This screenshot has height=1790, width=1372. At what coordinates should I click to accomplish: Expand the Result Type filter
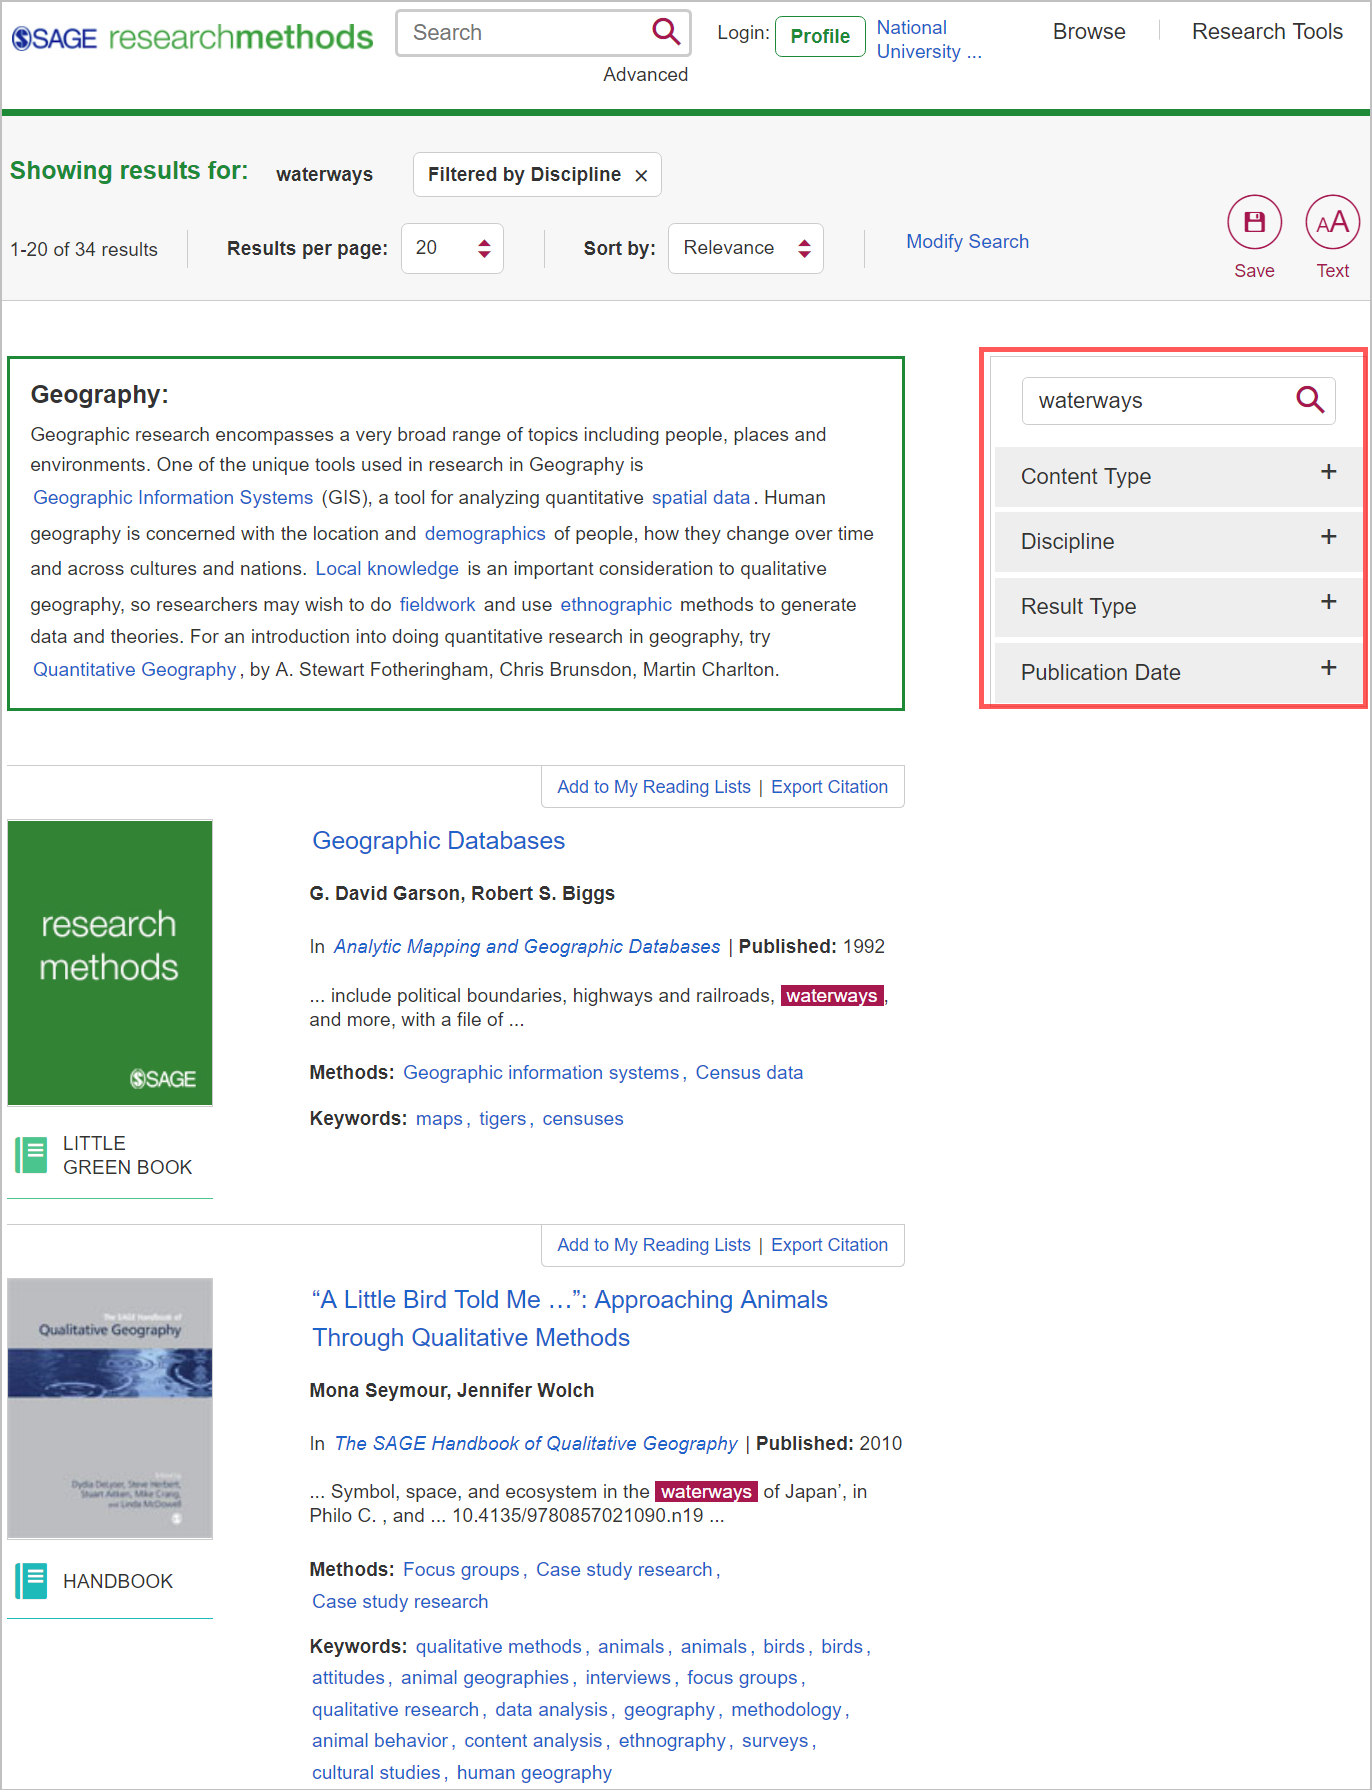[x=1178, y=606]
